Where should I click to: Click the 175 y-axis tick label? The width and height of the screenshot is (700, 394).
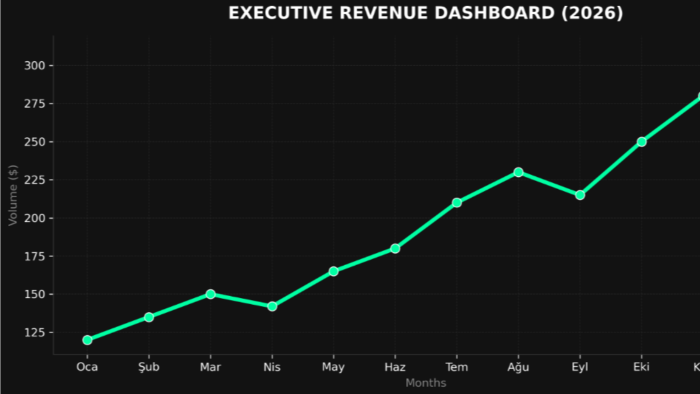coord(35,257)
